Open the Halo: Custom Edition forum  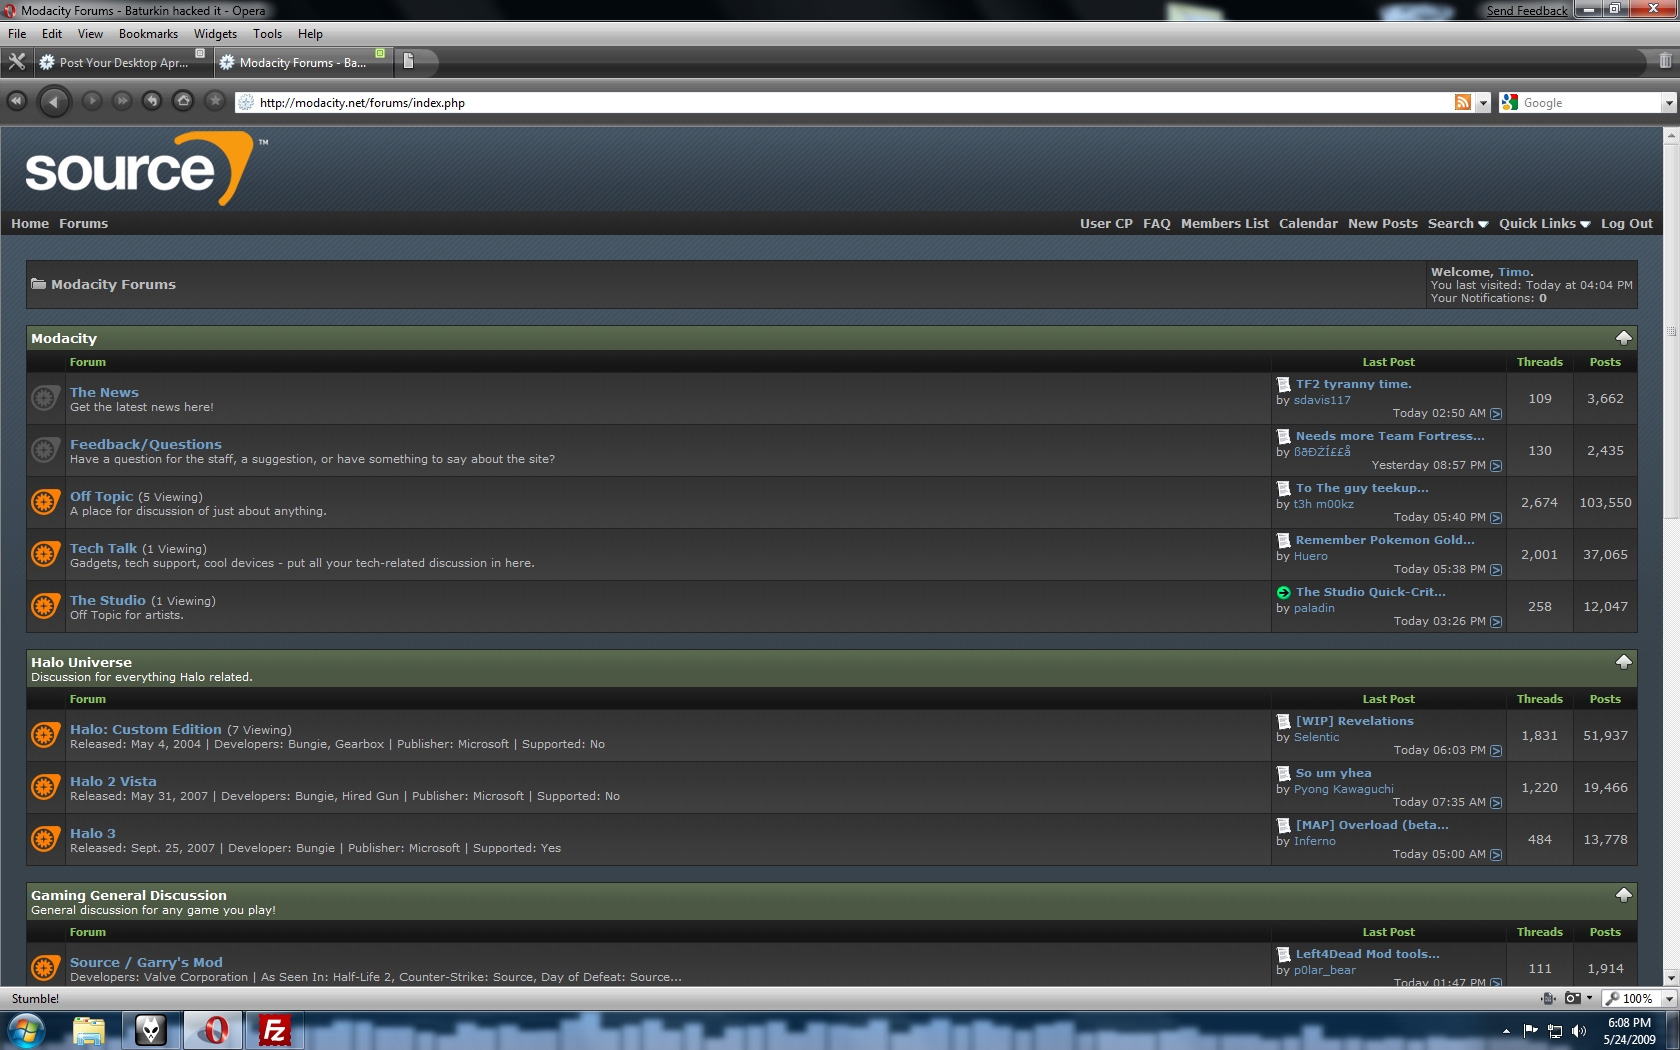pyautogui.click(x=146, y=729)
